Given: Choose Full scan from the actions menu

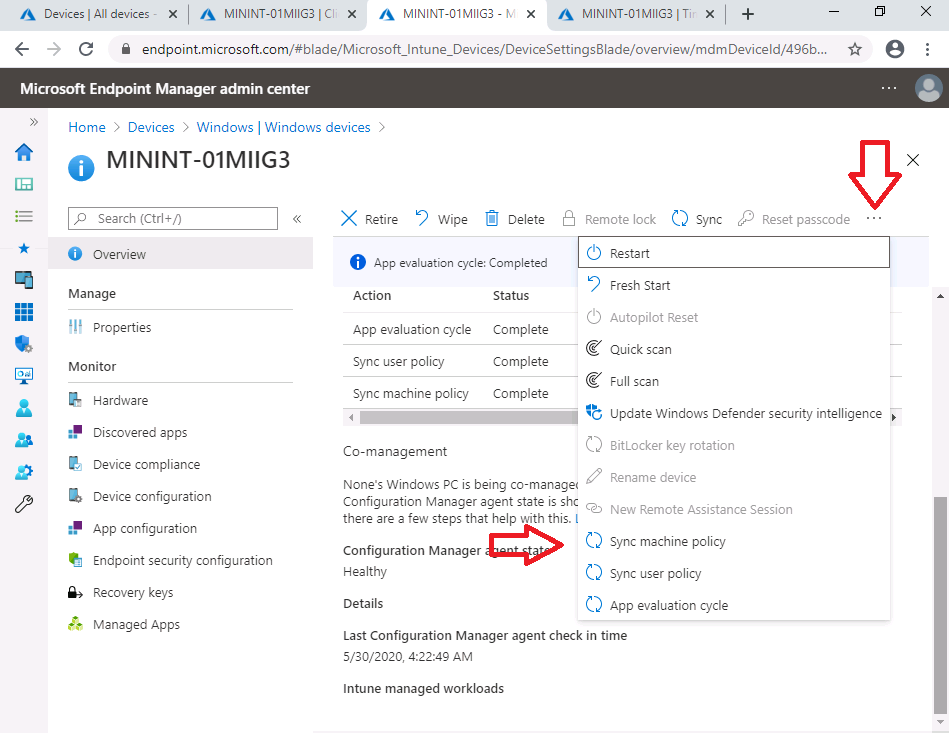Looking at the screenshot, I should [x=734, y=381].
